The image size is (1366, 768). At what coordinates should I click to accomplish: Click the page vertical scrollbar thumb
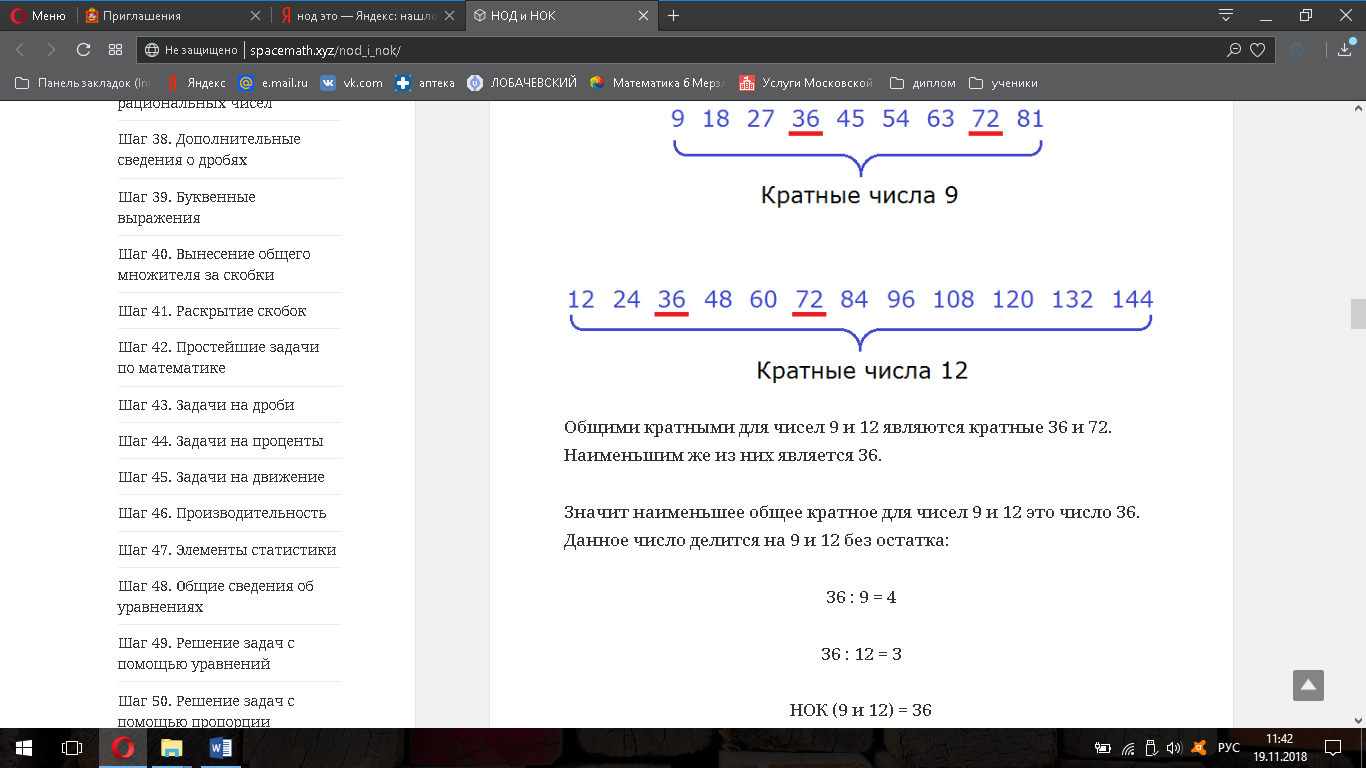1358,314
